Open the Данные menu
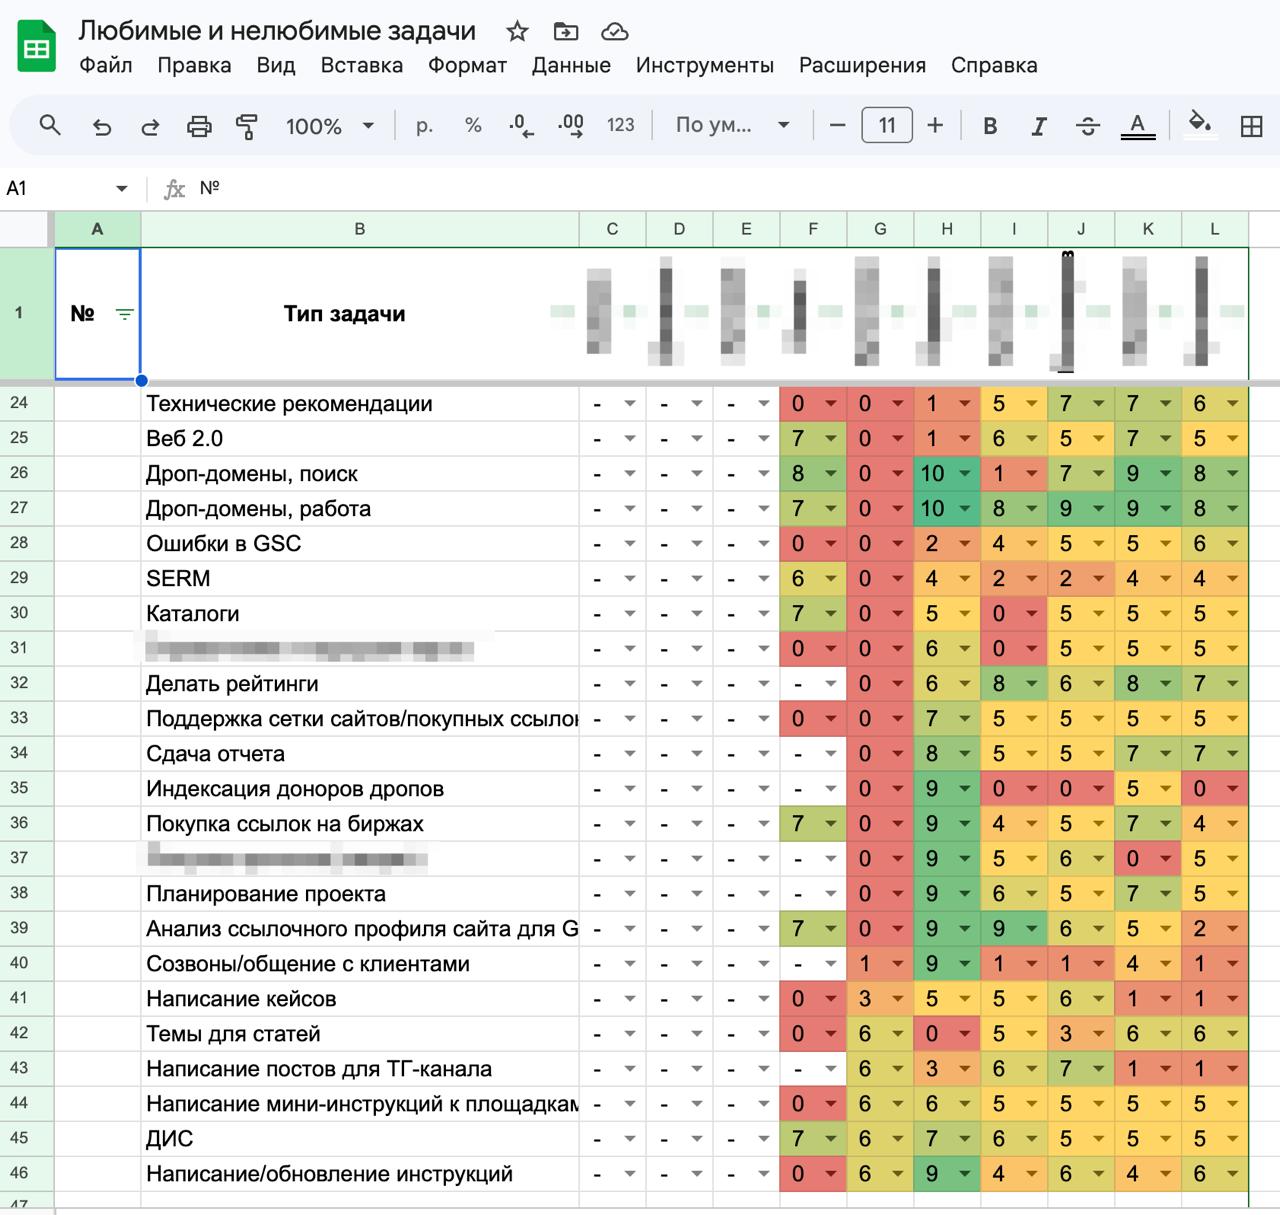Screen dimensions: 1280x1215 (571, 66)
